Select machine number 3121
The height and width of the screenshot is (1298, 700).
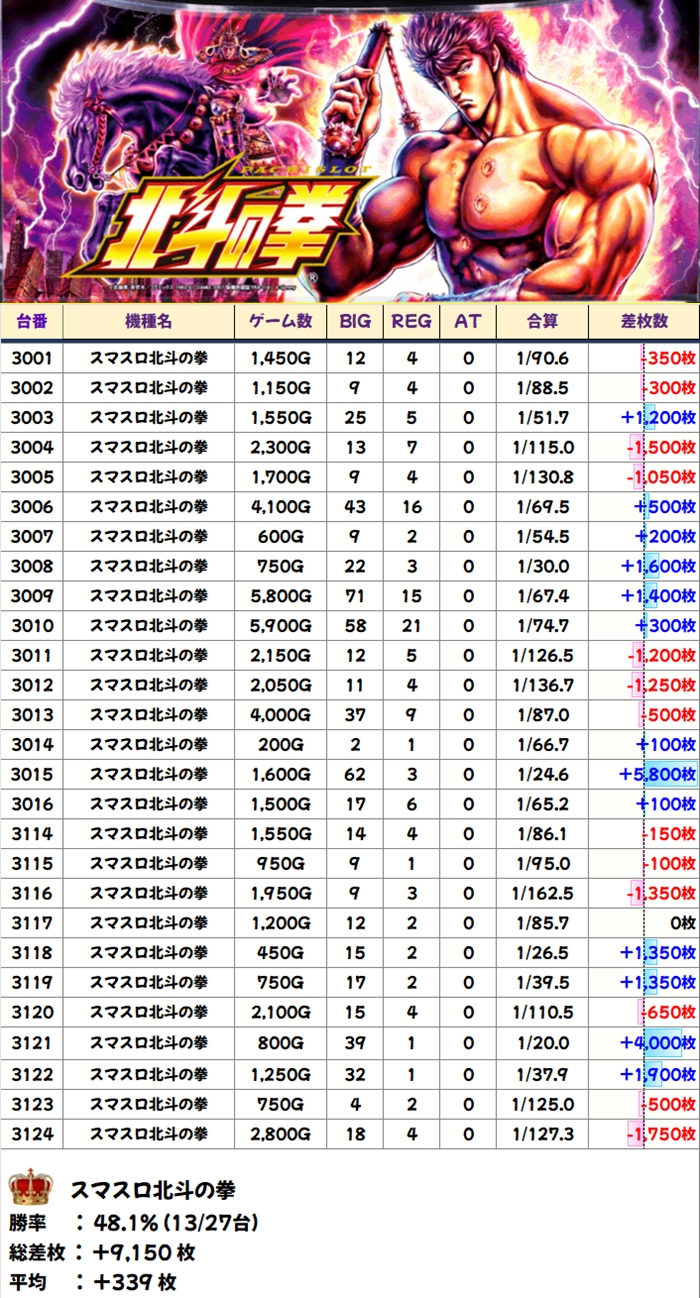coord(32,1044)
